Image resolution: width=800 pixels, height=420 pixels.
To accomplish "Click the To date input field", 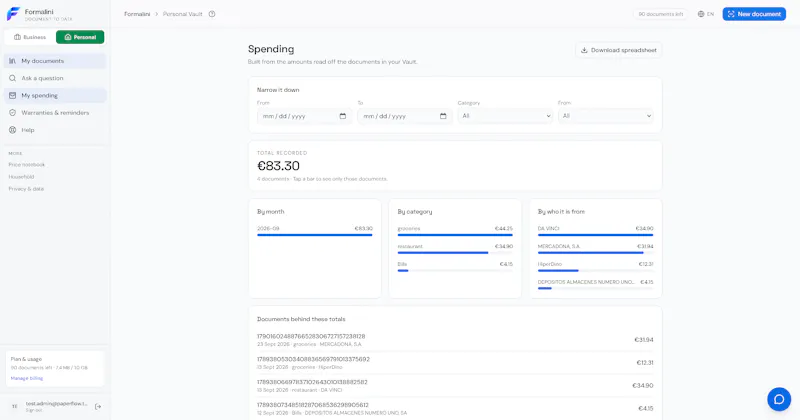I will [405, 116].
